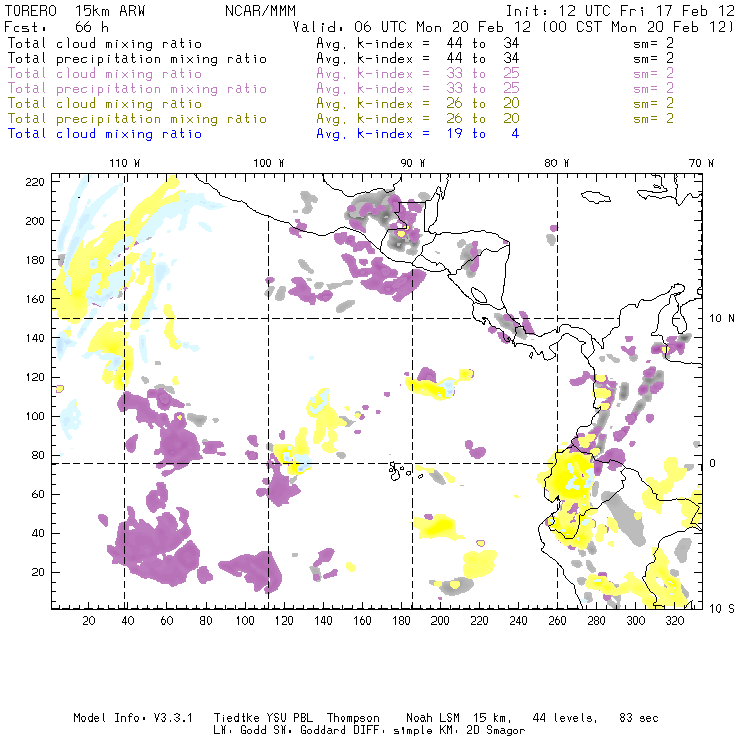Click the 'NCAR/MMM' header label
740x740 pixels.
[x=261, y=11]
